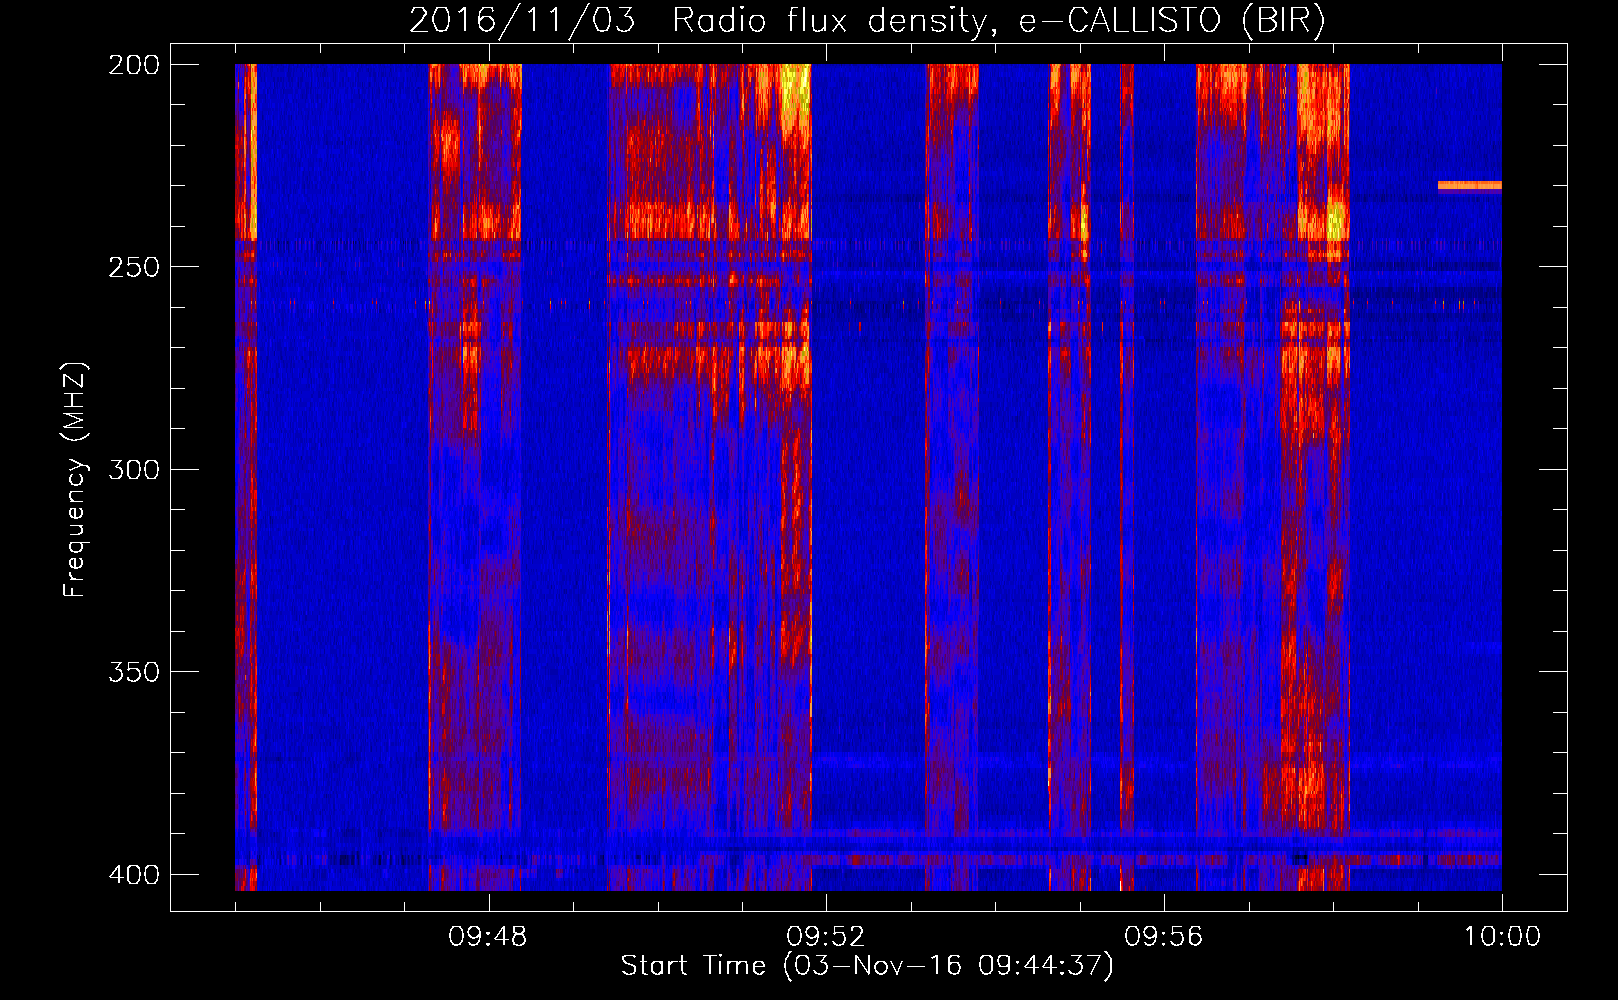Click the 350 frequency tick label

tap(134, 671)
